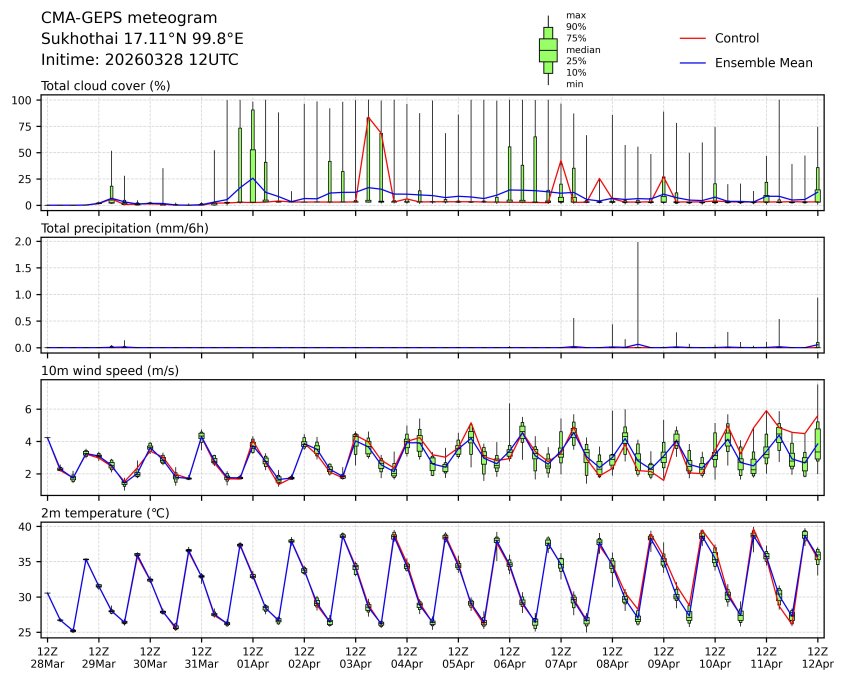Select the Control legend label
Image resolution: width=845 pixels, height=681 pixels.
(737, 38)
